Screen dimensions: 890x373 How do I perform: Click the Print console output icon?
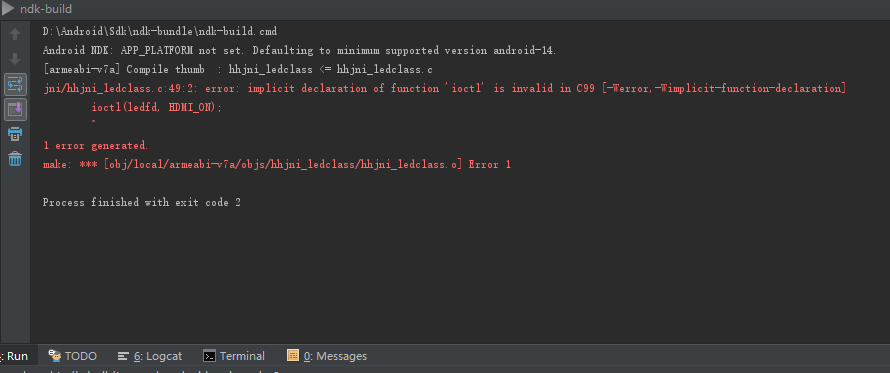pos(15,135)
